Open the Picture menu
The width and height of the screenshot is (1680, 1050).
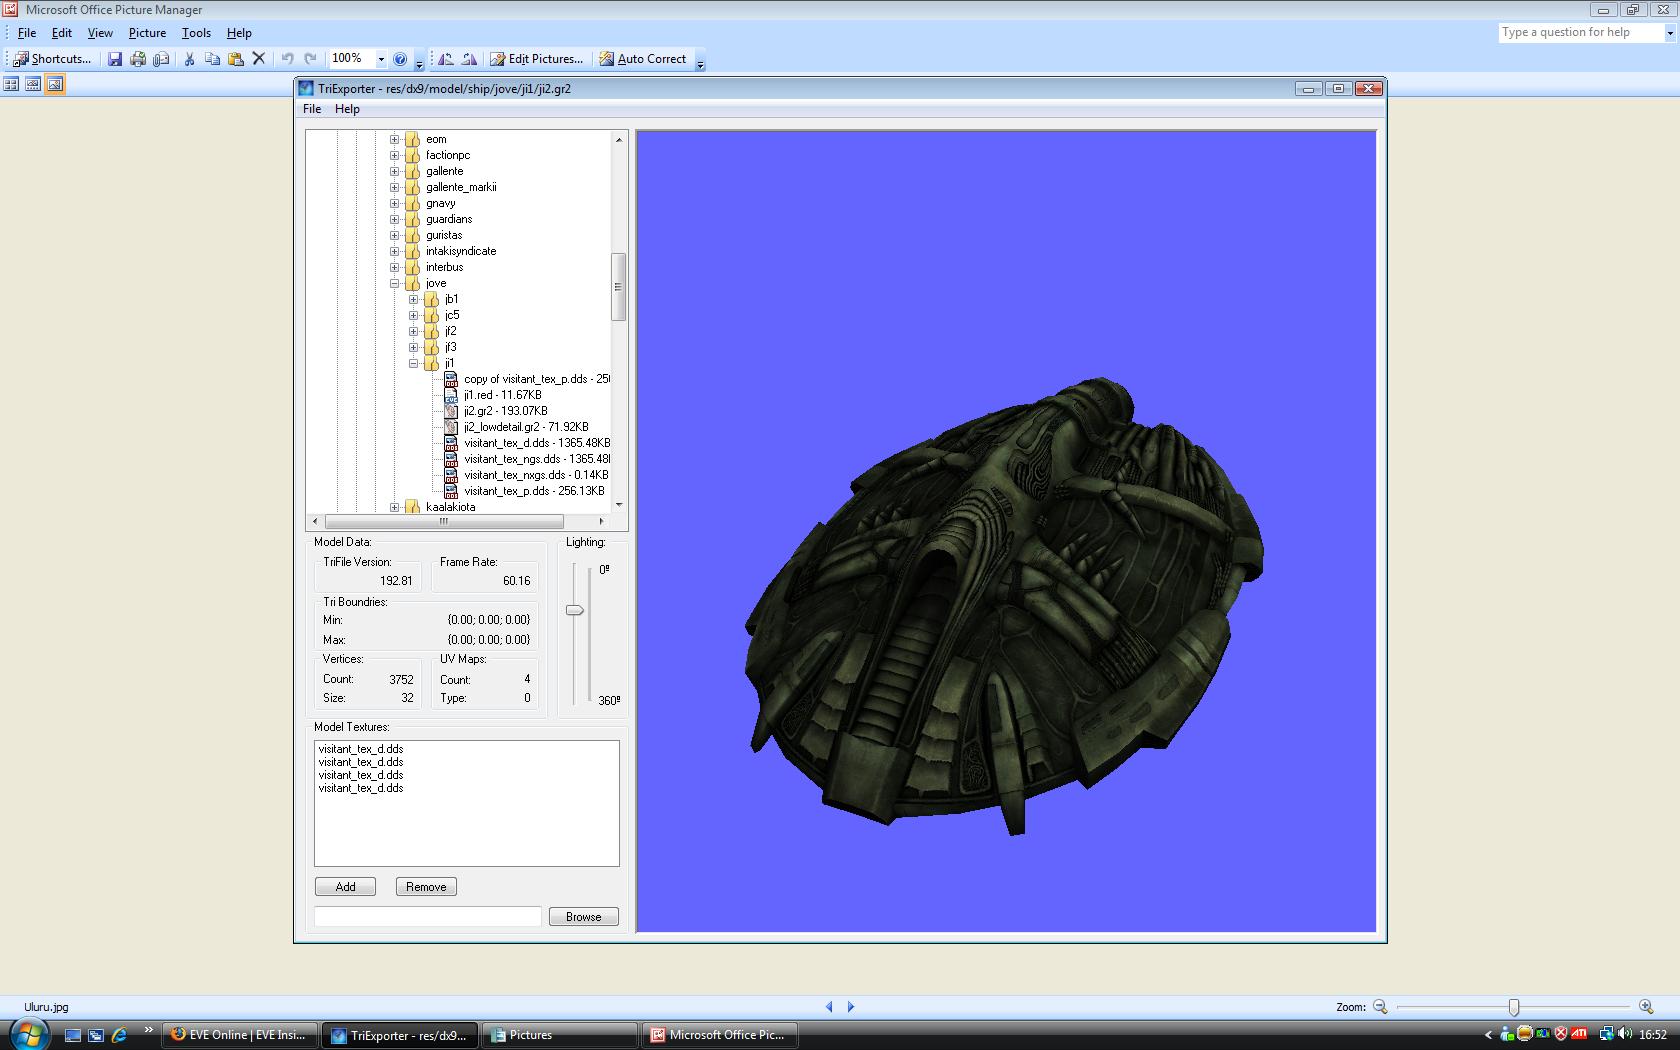click(147, 33)
